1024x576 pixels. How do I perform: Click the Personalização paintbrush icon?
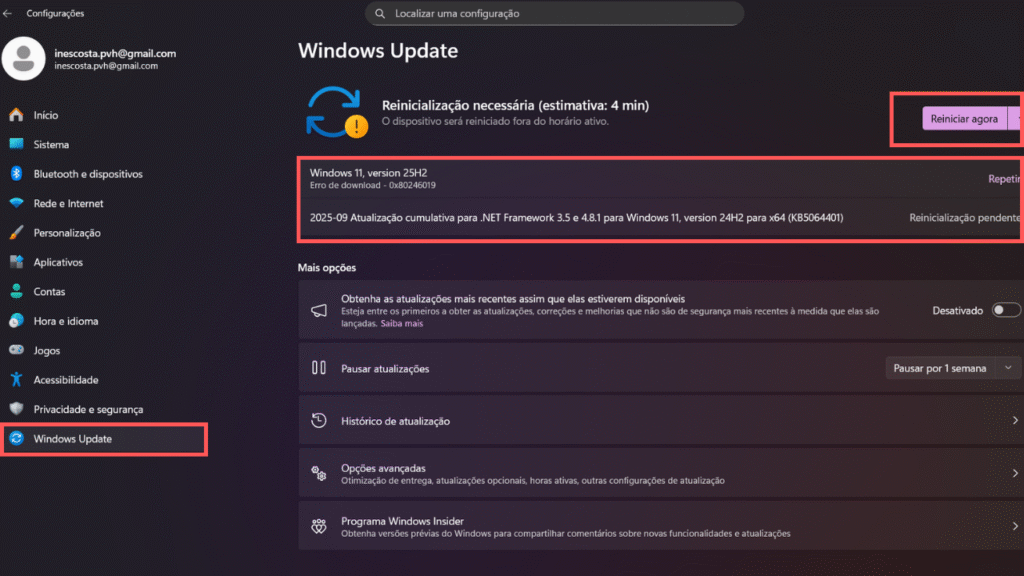point(16,233)
